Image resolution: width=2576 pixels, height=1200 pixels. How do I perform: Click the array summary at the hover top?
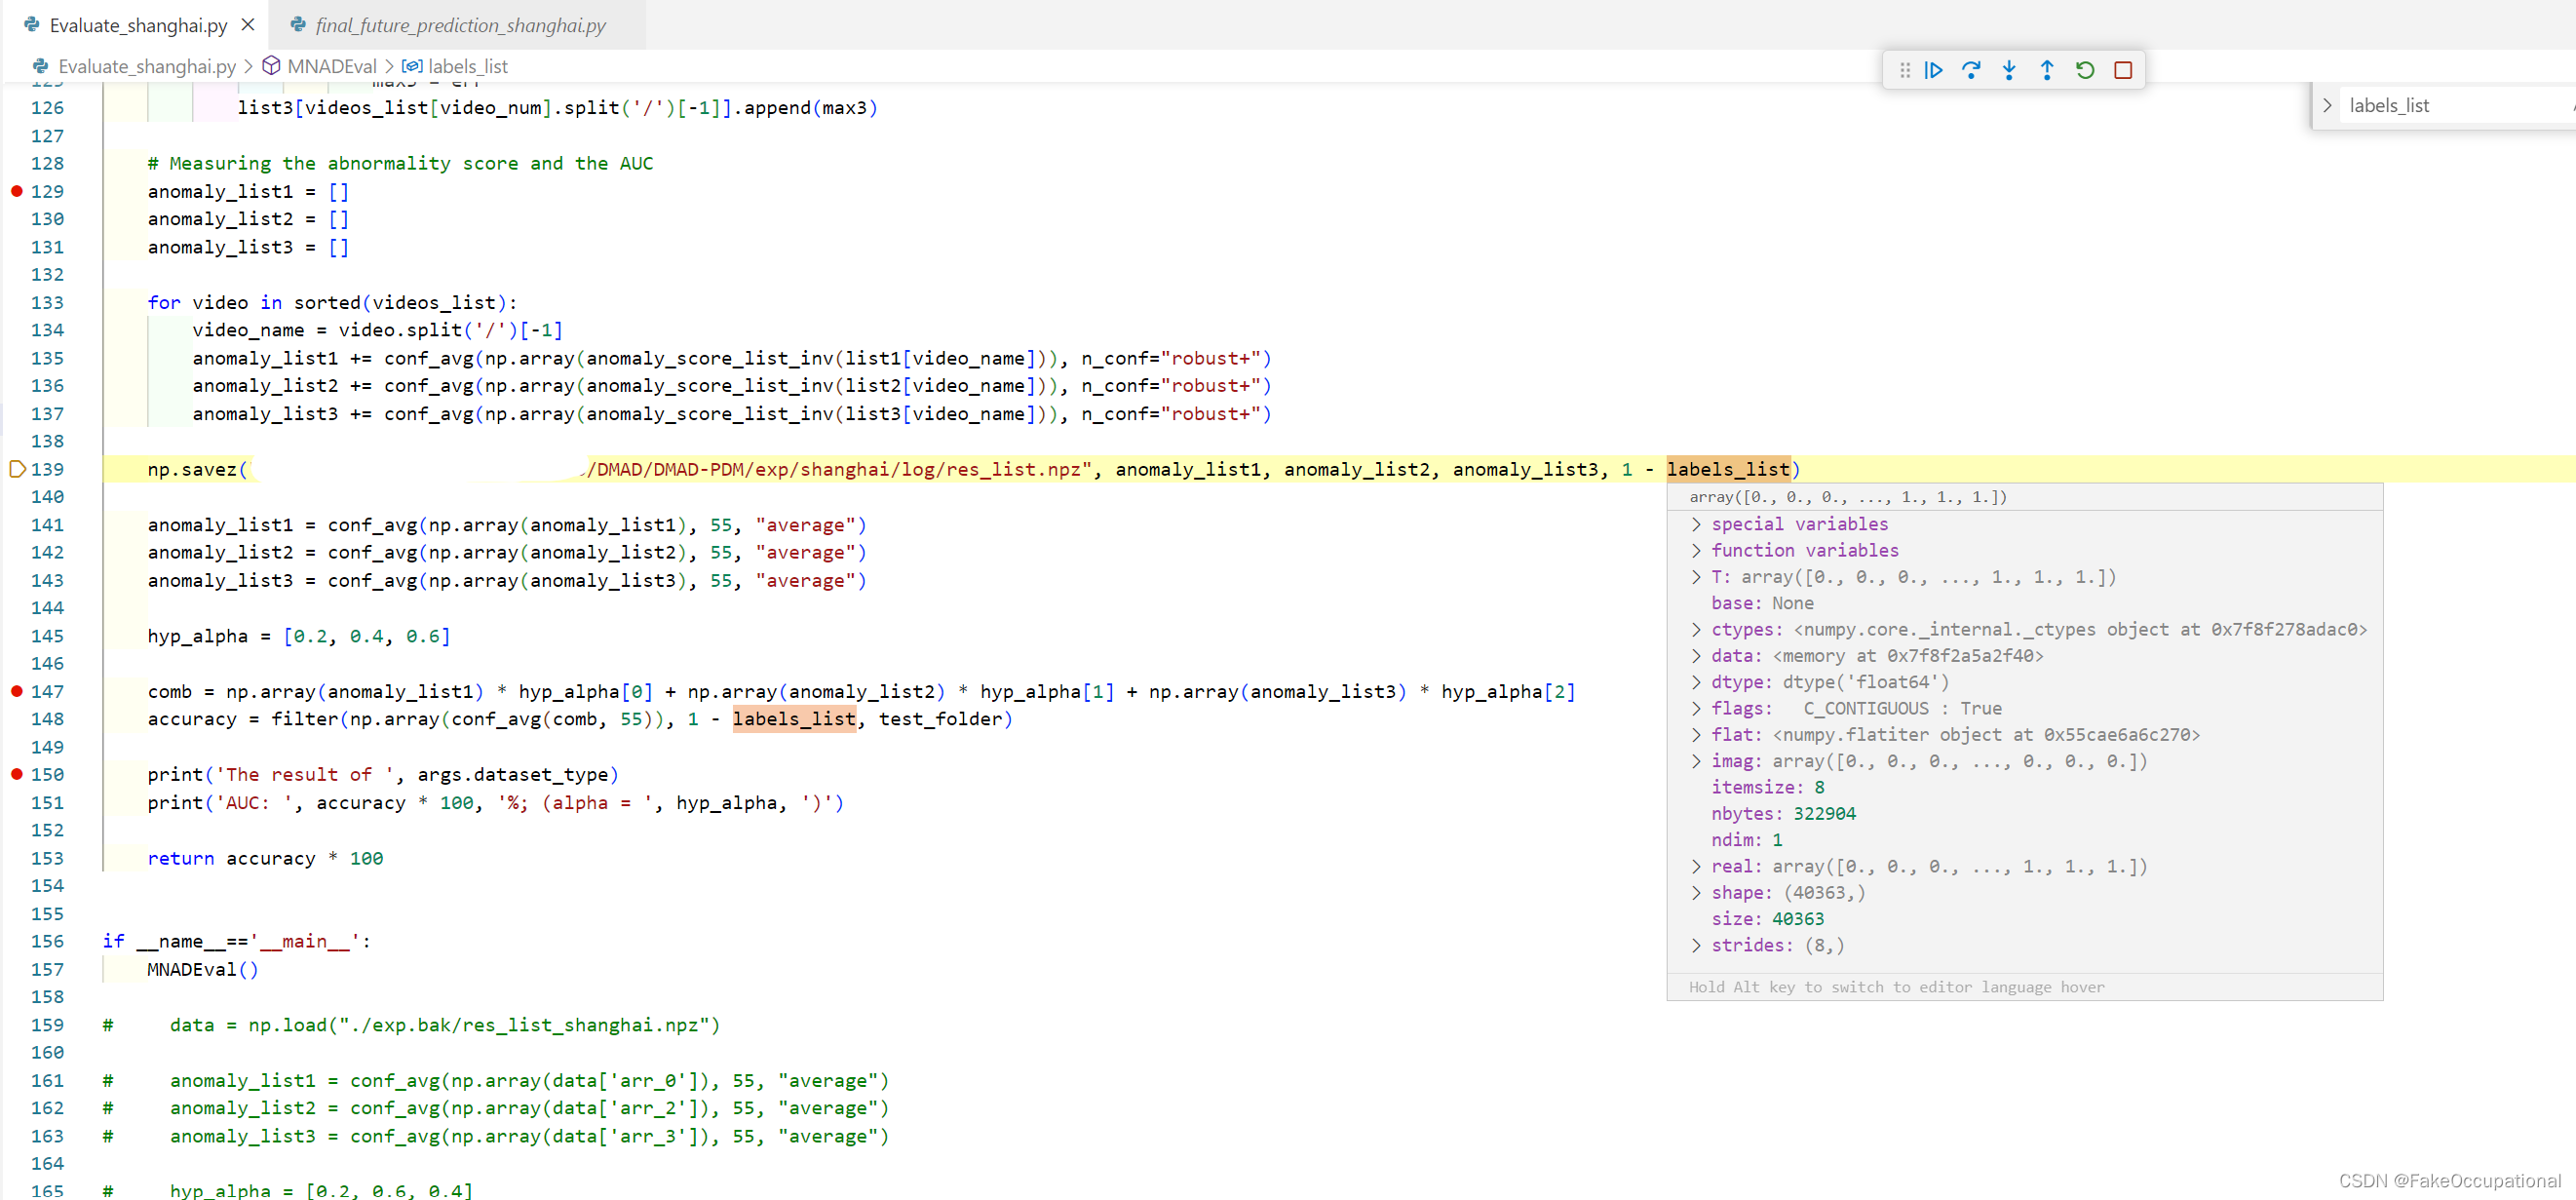(x=1848, y=497)
